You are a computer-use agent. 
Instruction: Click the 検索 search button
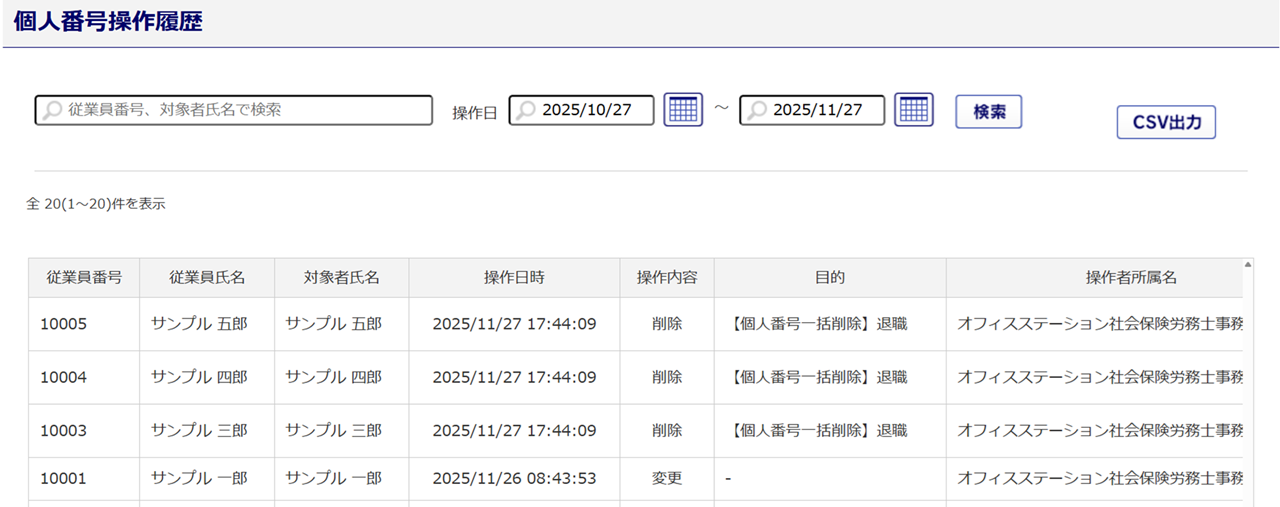(x=988, y=112)
